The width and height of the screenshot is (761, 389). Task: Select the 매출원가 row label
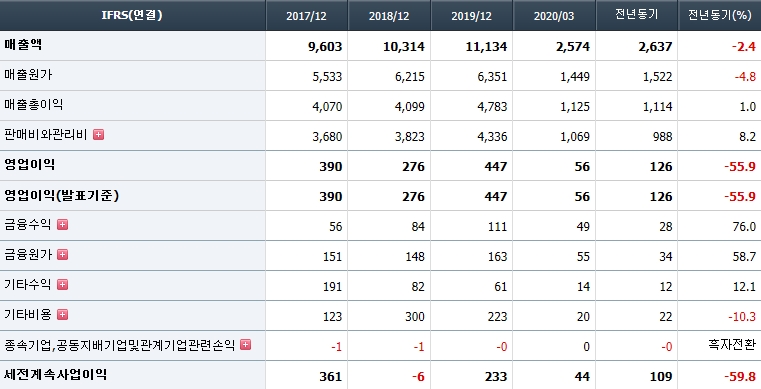pos(28,75)
